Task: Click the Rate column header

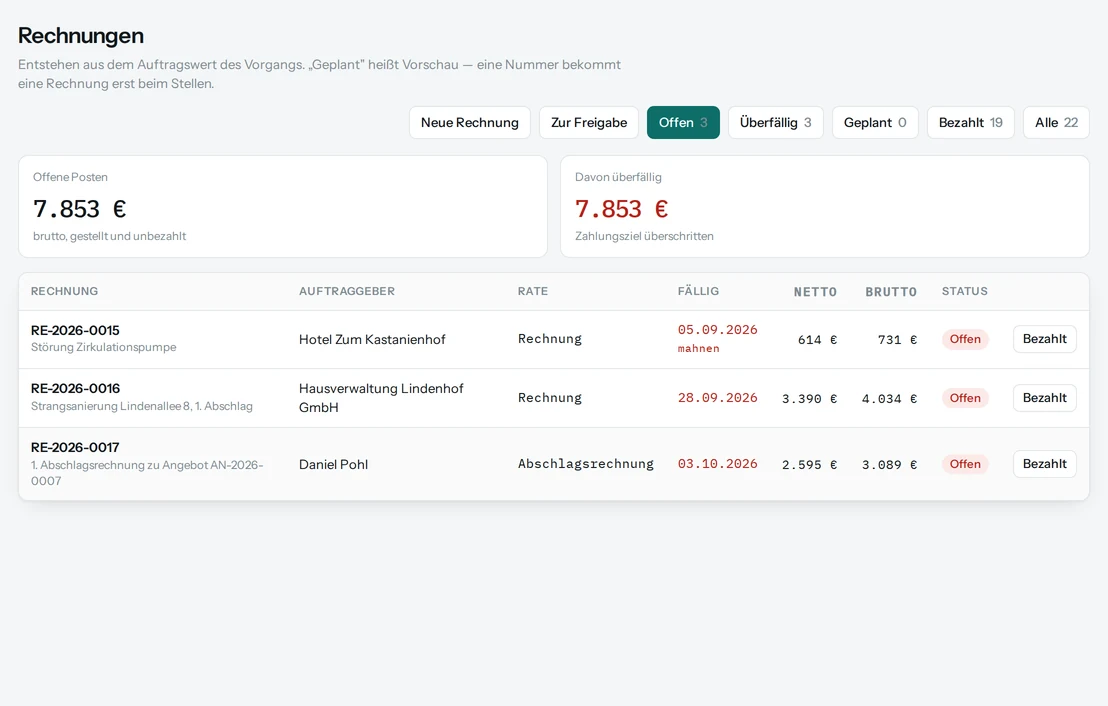Action: (533, 291)
